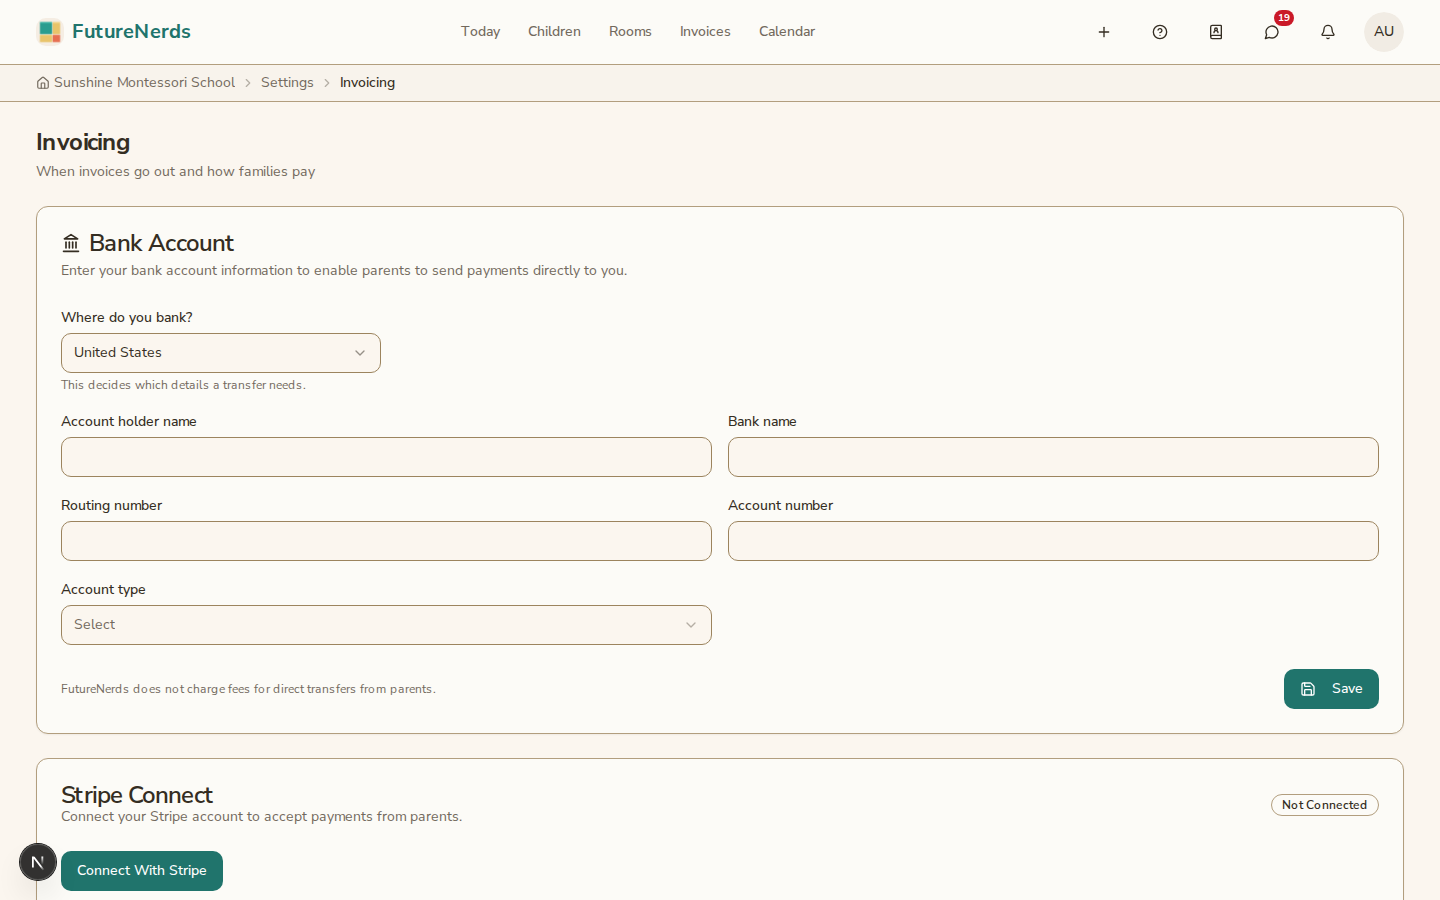Navigate to Rooms
This screenshot has height=900, width=1440.
click(630, 32)
